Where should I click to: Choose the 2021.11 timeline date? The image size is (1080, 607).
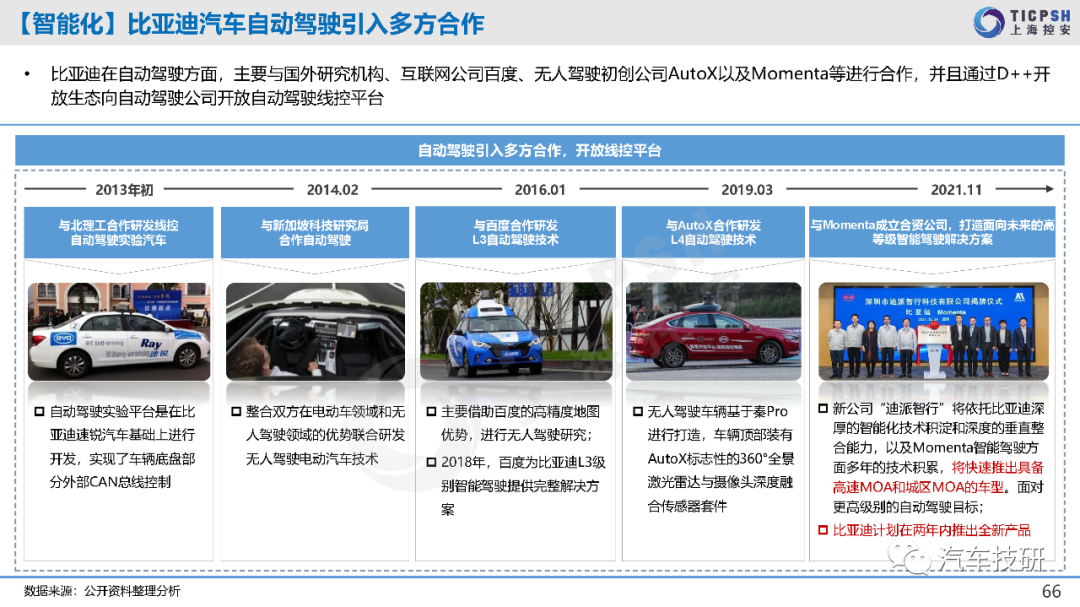pos(956,189)
